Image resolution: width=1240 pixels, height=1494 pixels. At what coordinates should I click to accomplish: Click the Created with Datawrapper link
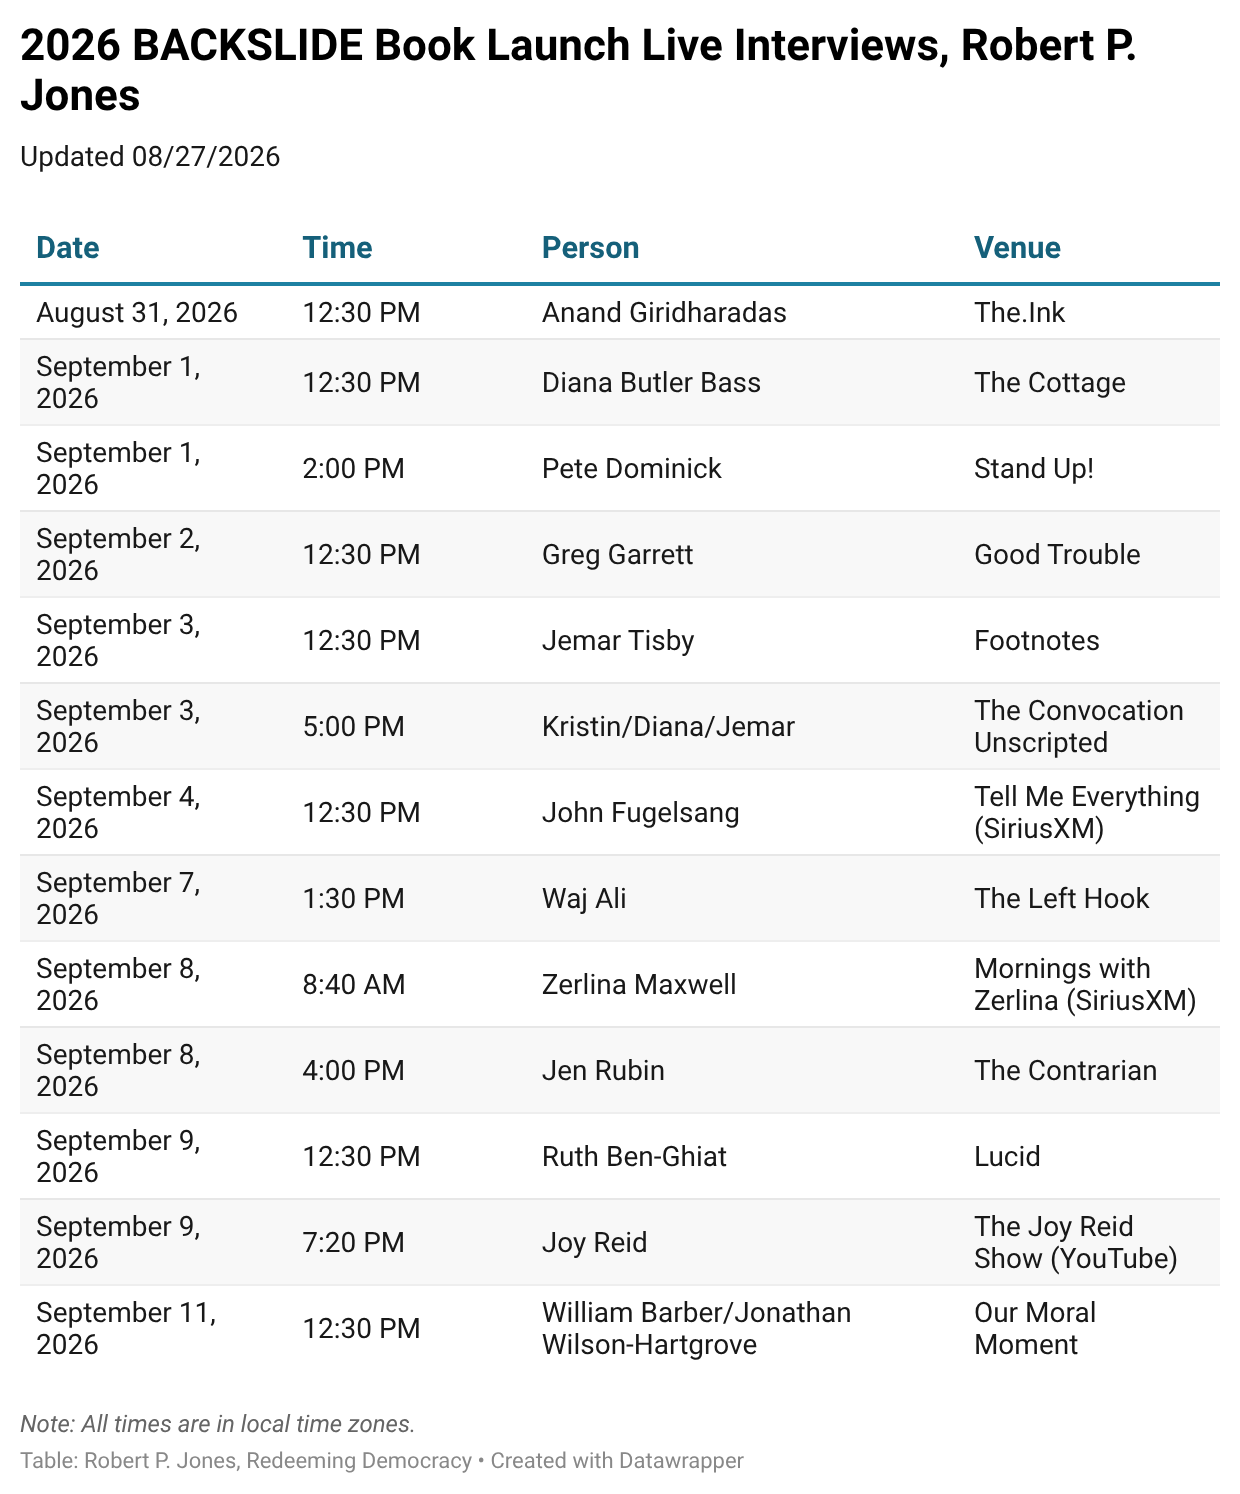(x=617, y=1461)
